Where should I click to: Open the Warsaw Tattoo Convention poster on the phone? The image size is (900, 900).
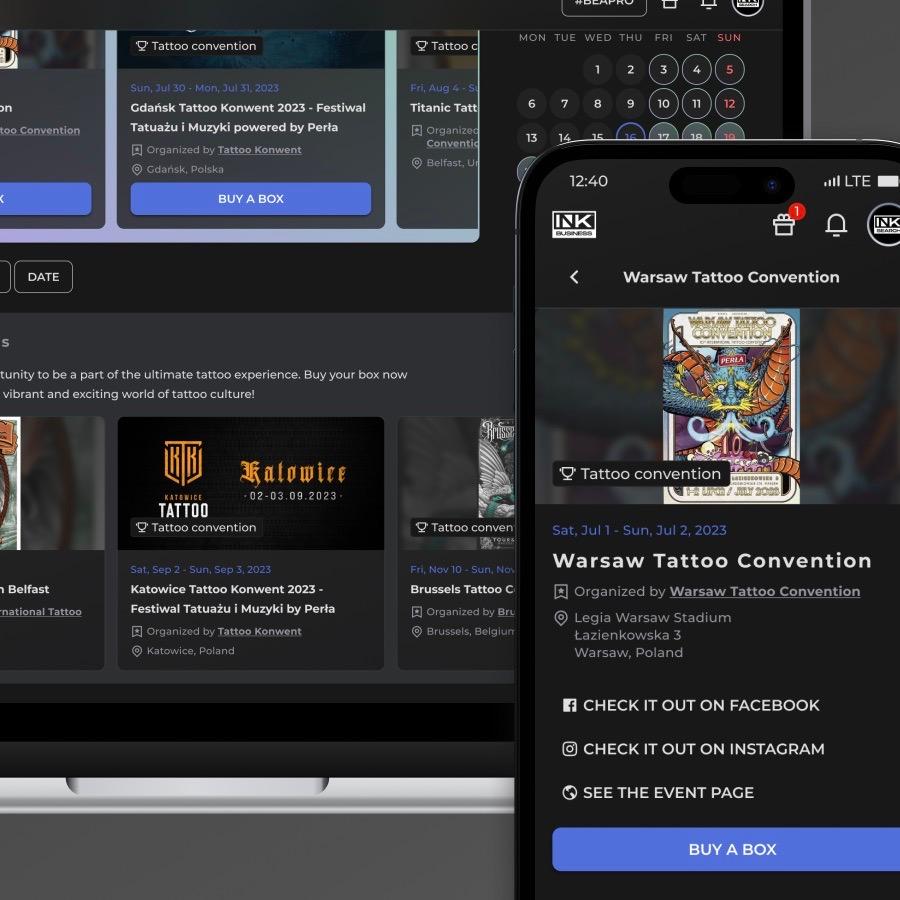pyautogui.click(x=731, y=406)
